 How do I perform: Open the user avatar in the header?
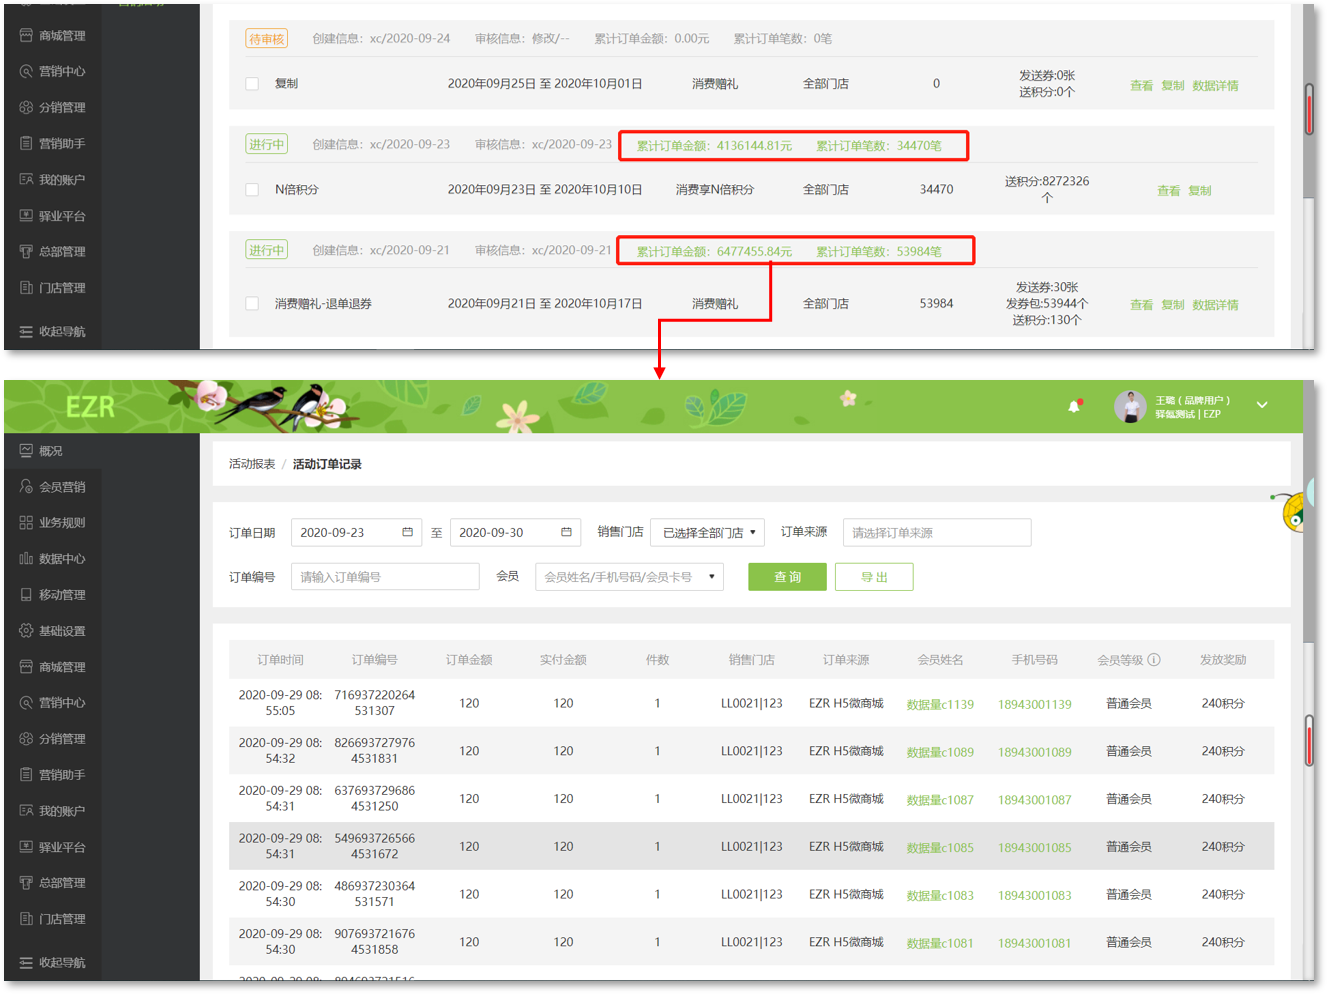(1130, 406)
